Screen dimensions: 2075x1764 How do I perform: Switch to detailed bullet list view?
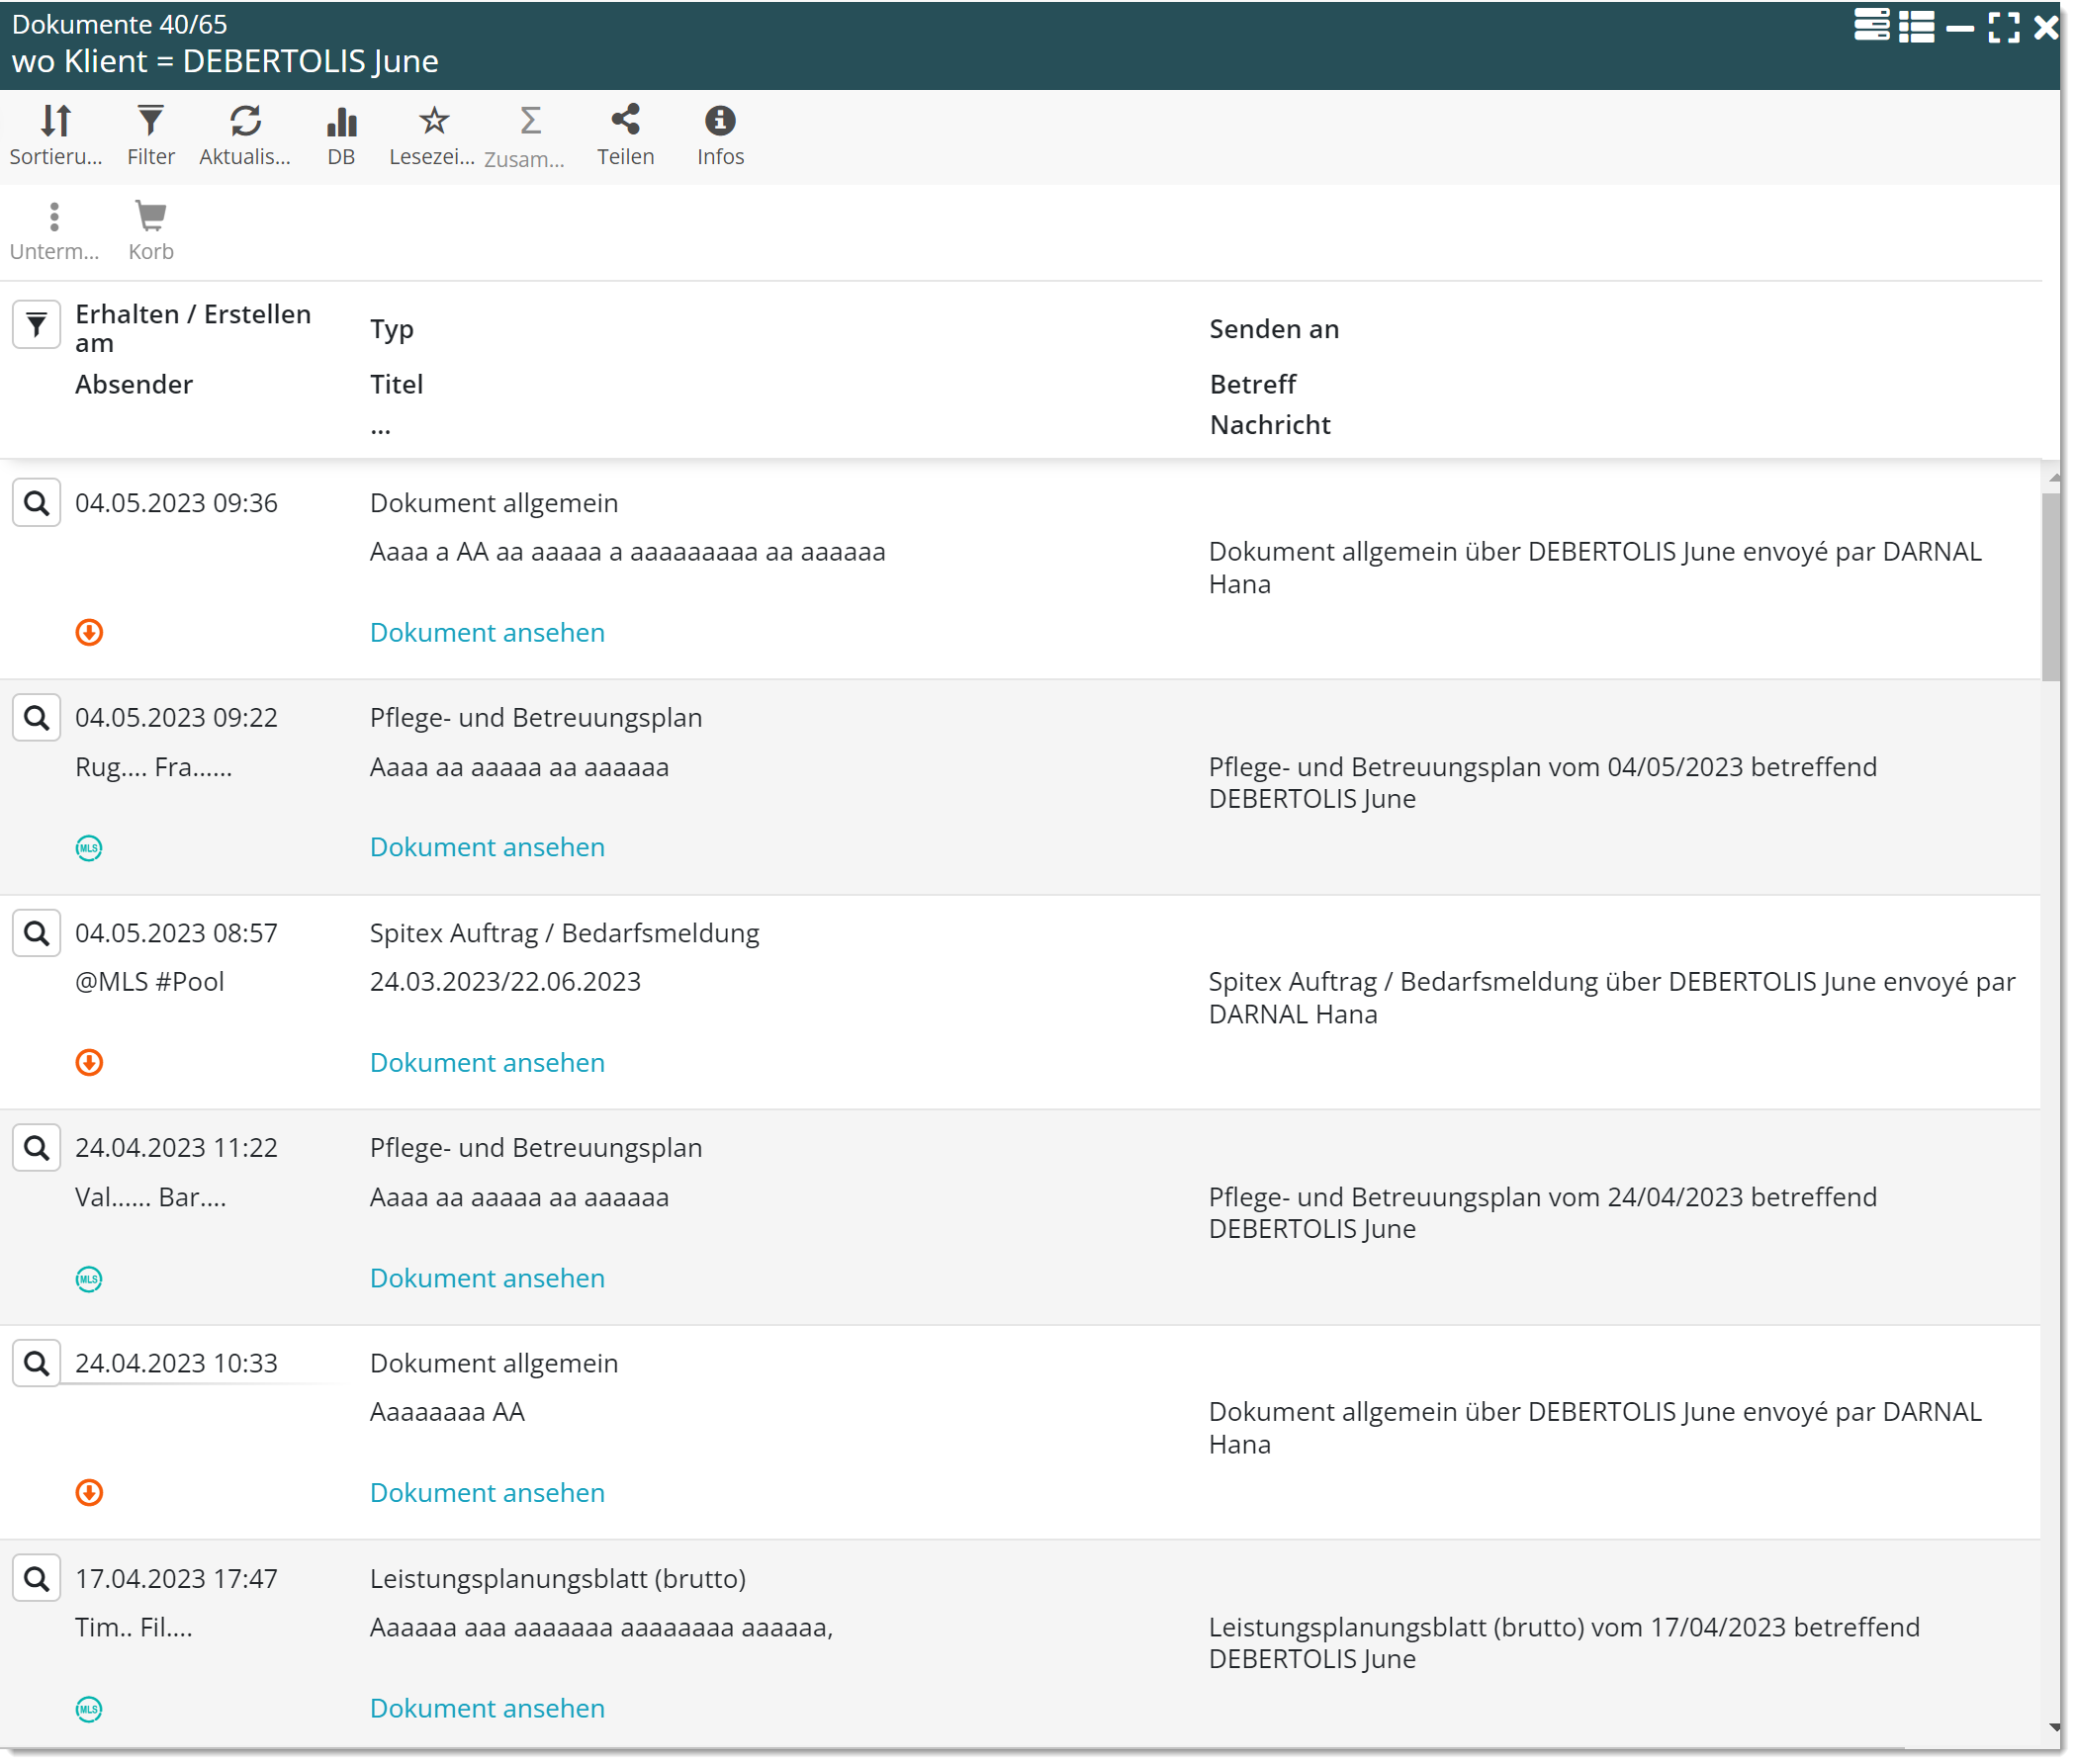pyautogui.click(x=1916, y=26)
